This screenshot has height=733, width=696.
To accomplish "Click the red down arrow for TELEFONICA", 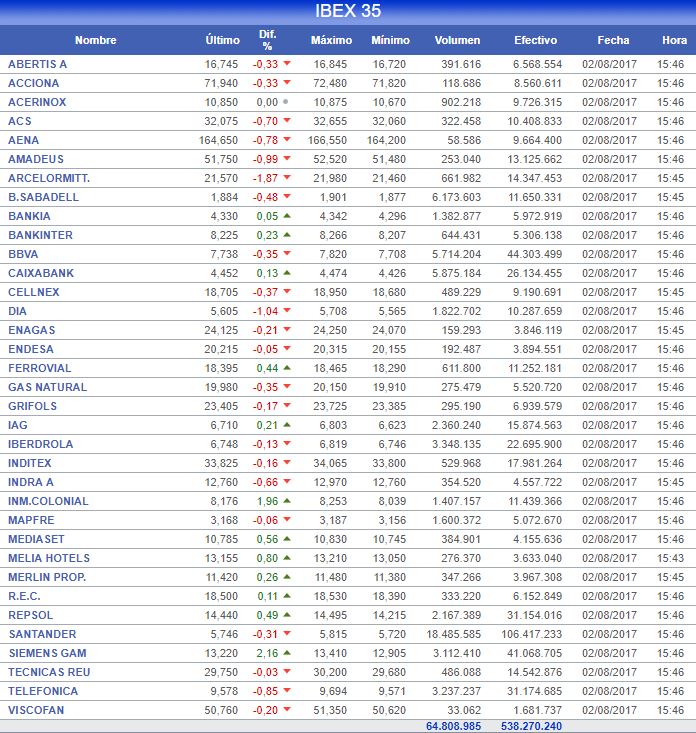I will point(287,690).
